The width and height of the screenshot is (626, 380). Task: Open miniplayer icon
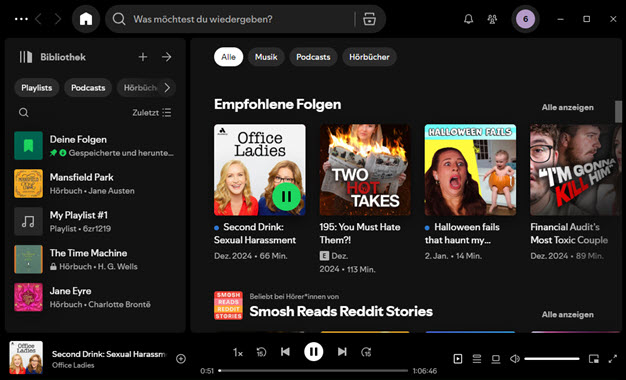pos(594,359)
